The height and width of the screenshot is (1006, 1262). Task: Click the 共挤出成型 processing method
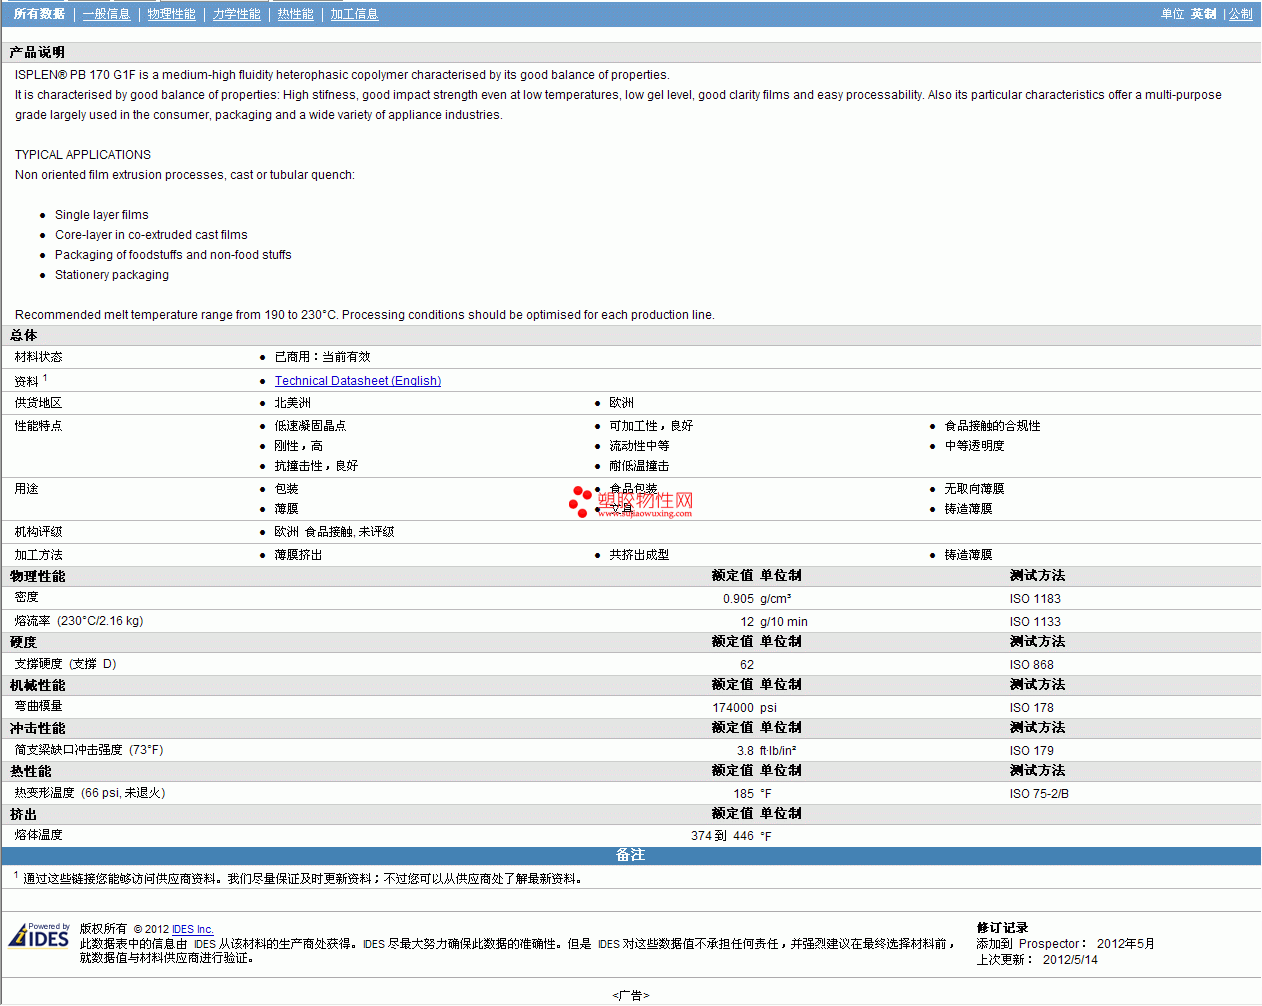[639, 555]
